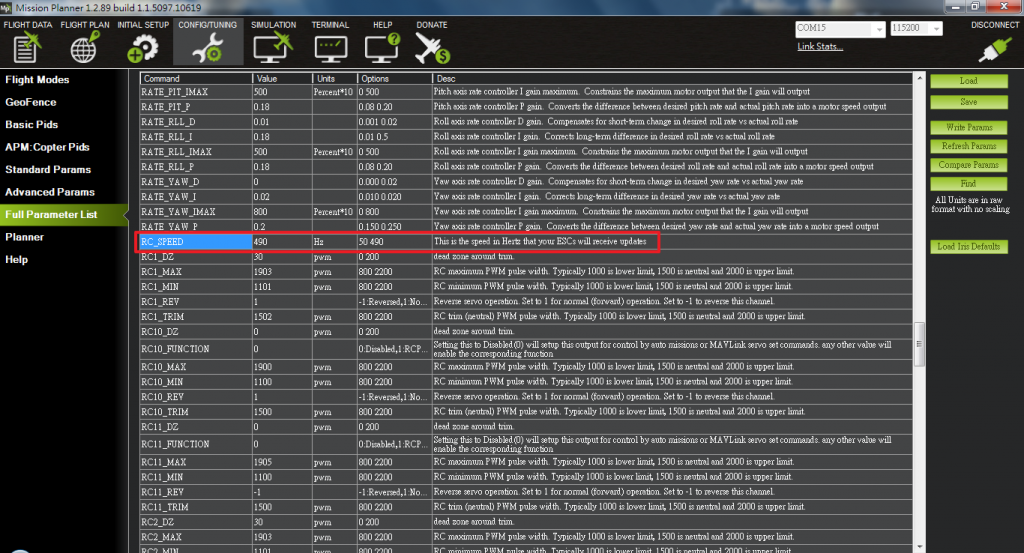Image resolution: width=1024 pixels, height=553 pixels.
Task: Click the RC1_REV parameter name
Action: (160, 302)
